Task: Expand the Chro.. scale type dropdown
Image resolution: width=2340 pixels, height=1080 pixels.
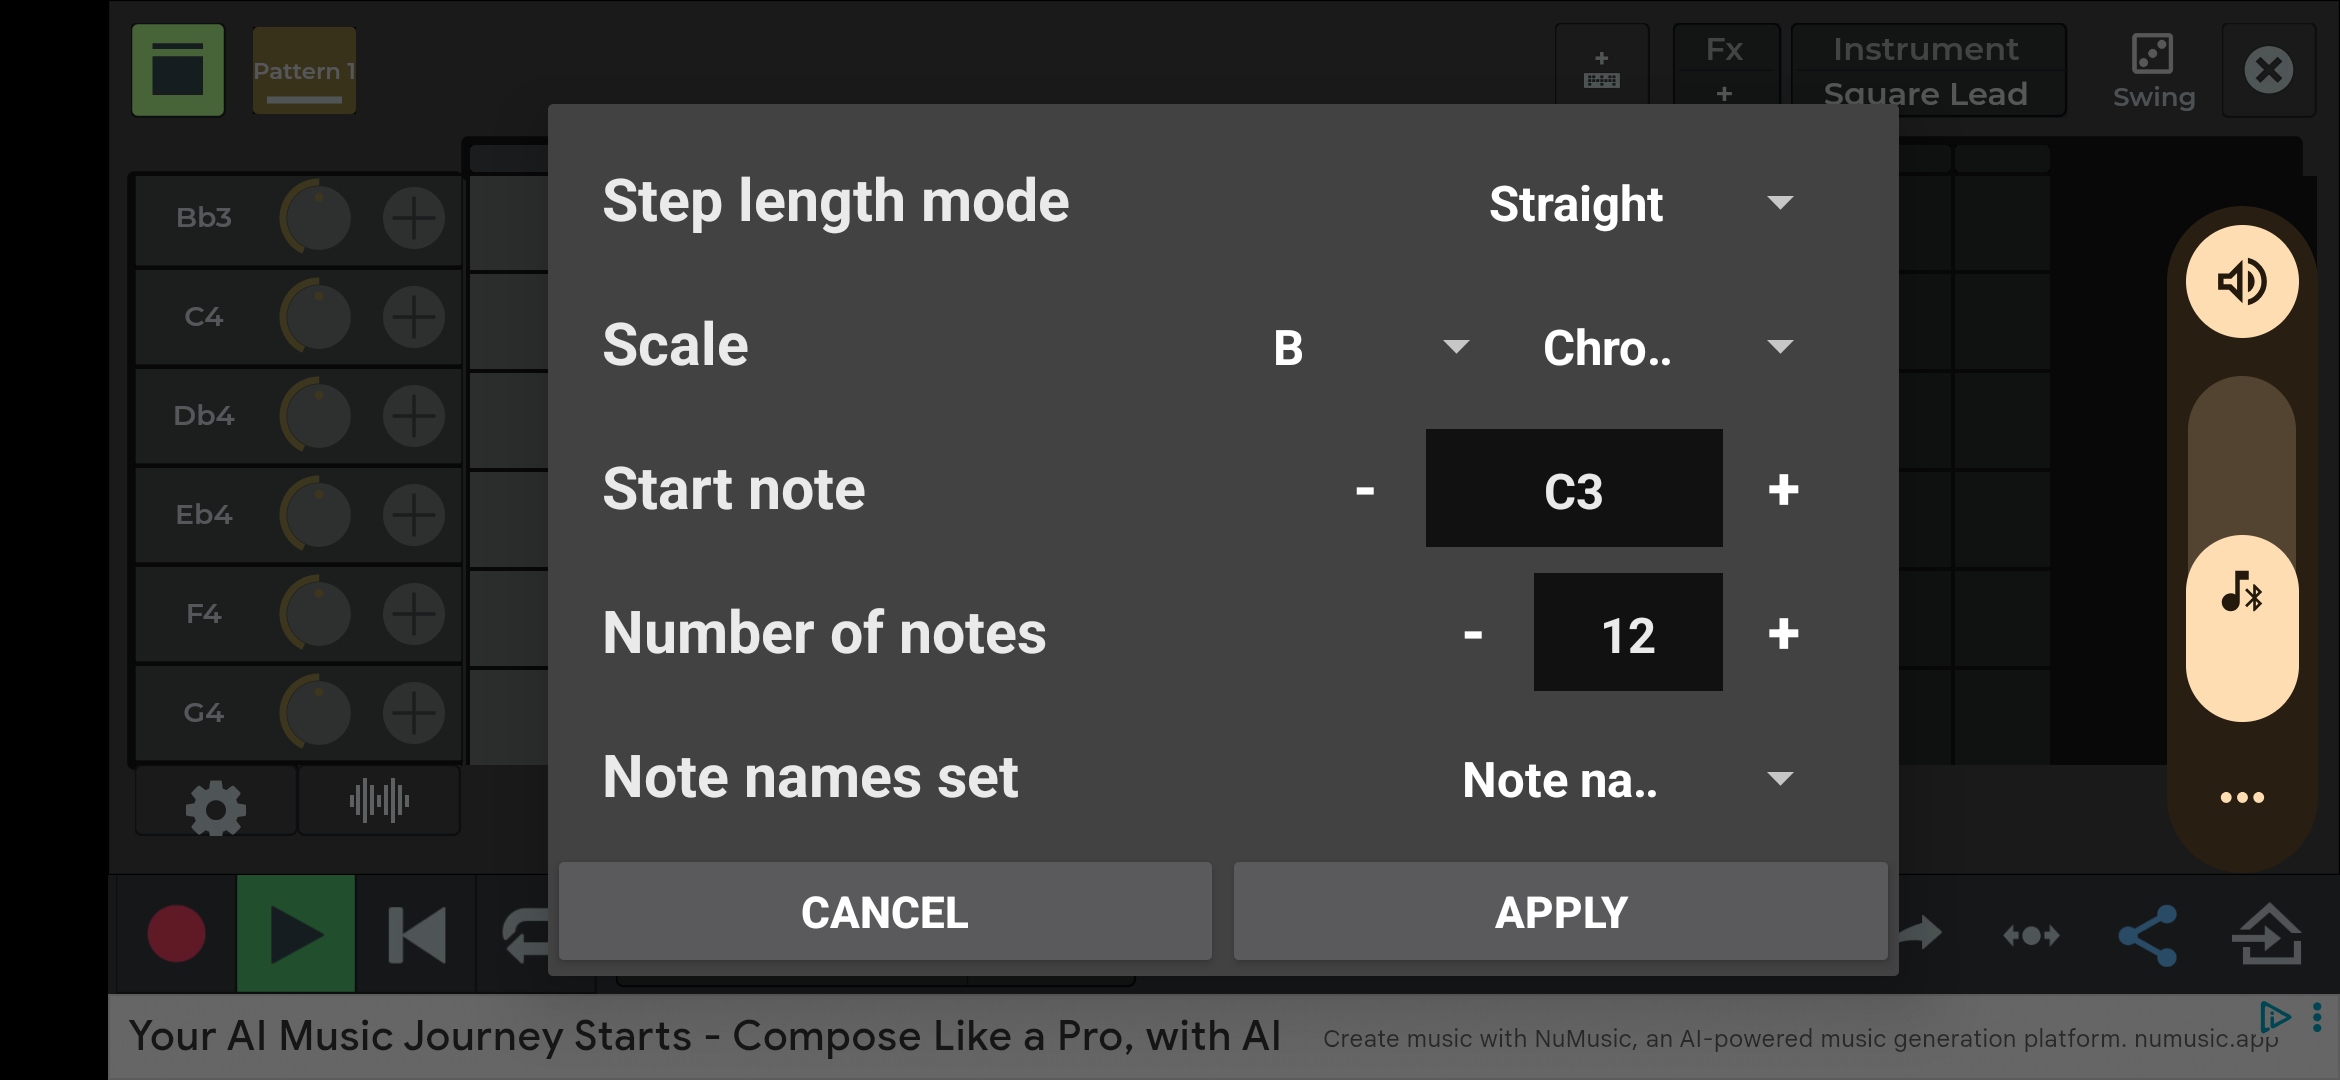Action: (x=1665, y=348)
